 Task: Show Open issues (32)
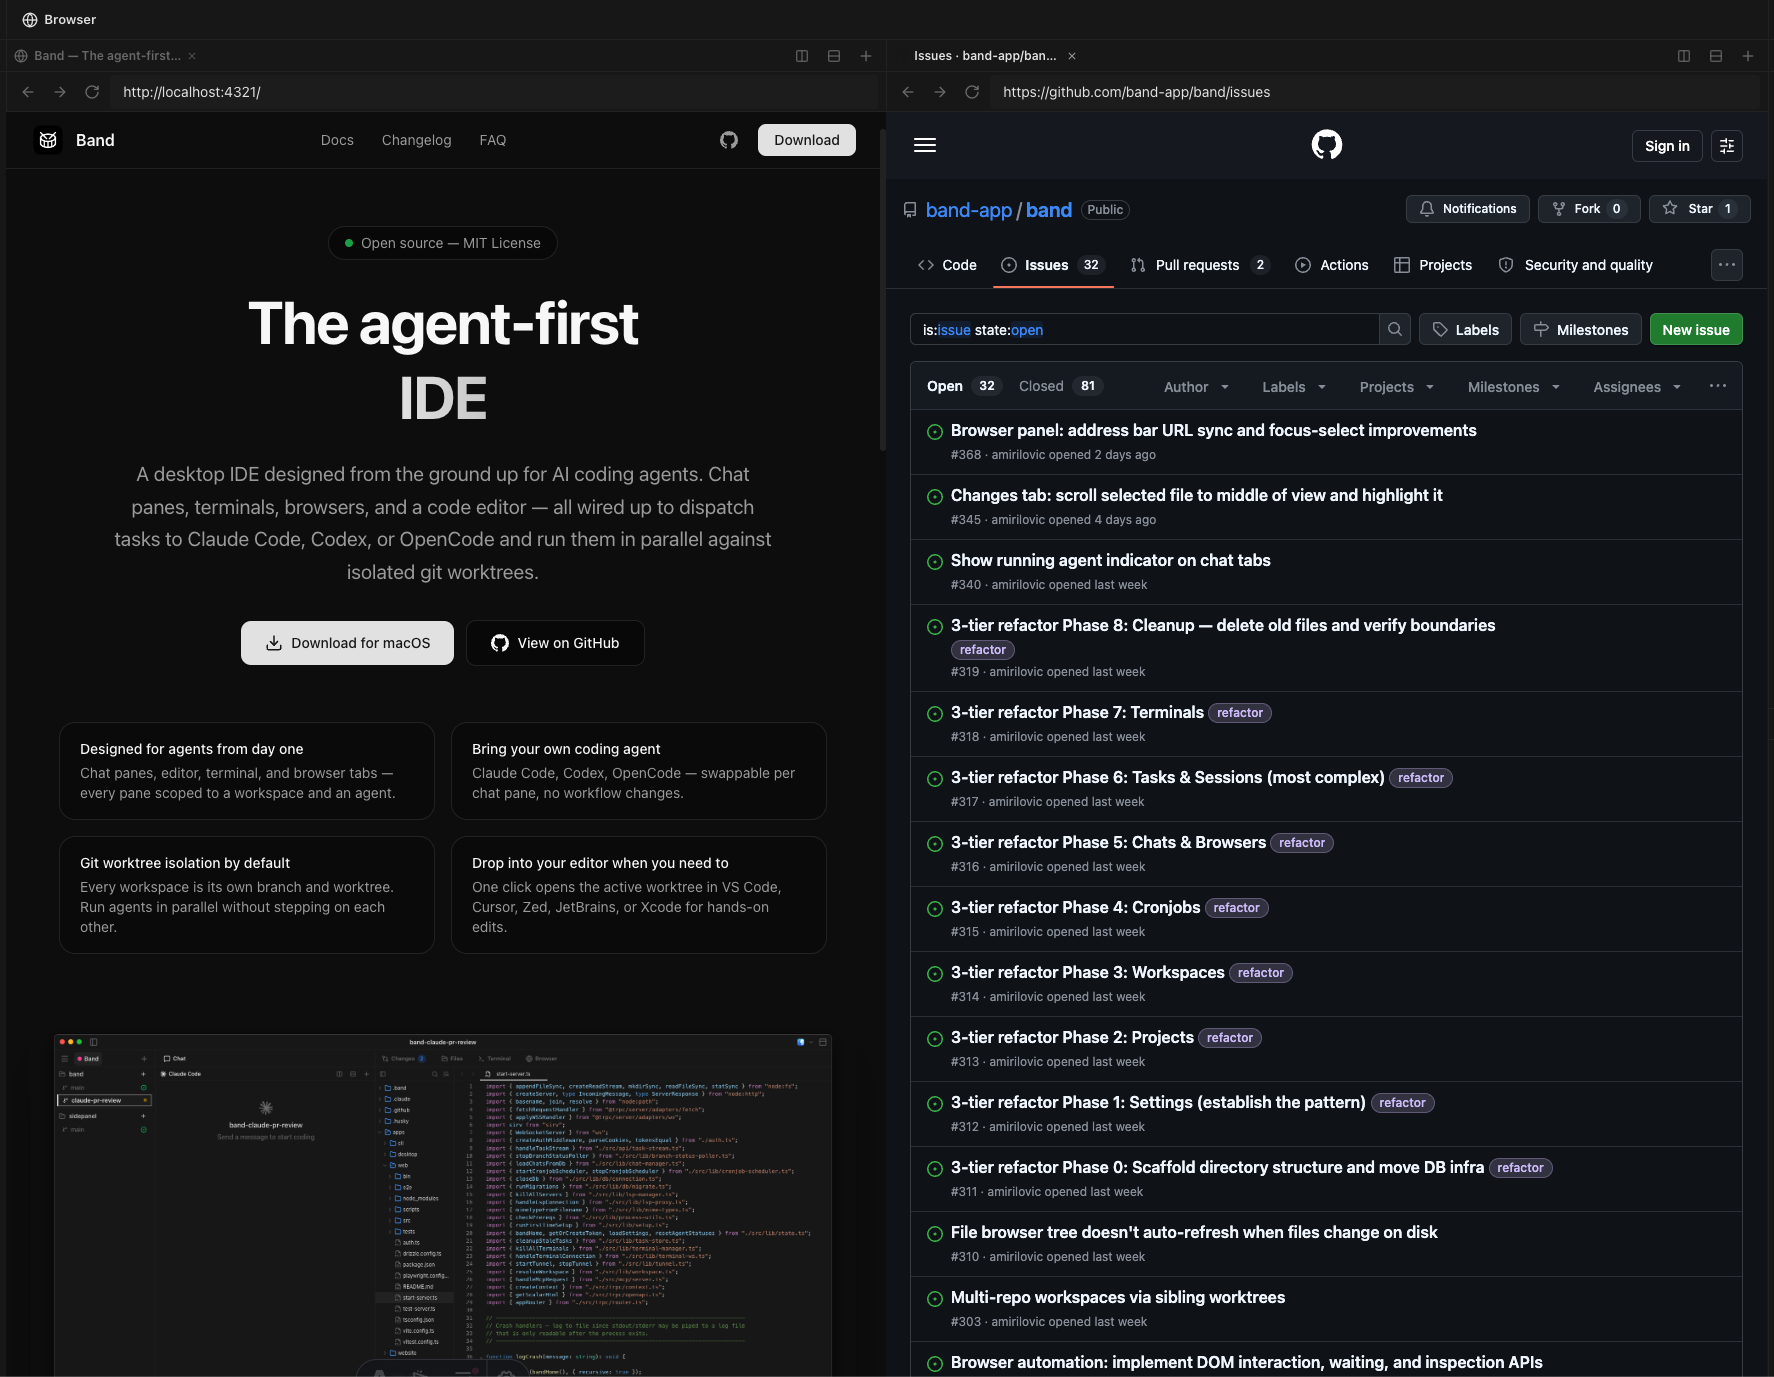tap(962, 386)
